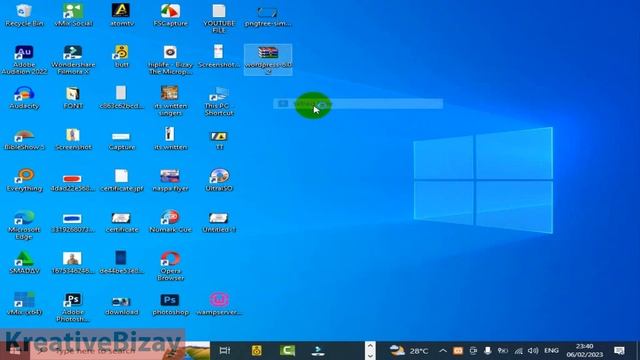Select the pngtree-sim image file
Screen dimensions: 640x360
pos(268,16)
